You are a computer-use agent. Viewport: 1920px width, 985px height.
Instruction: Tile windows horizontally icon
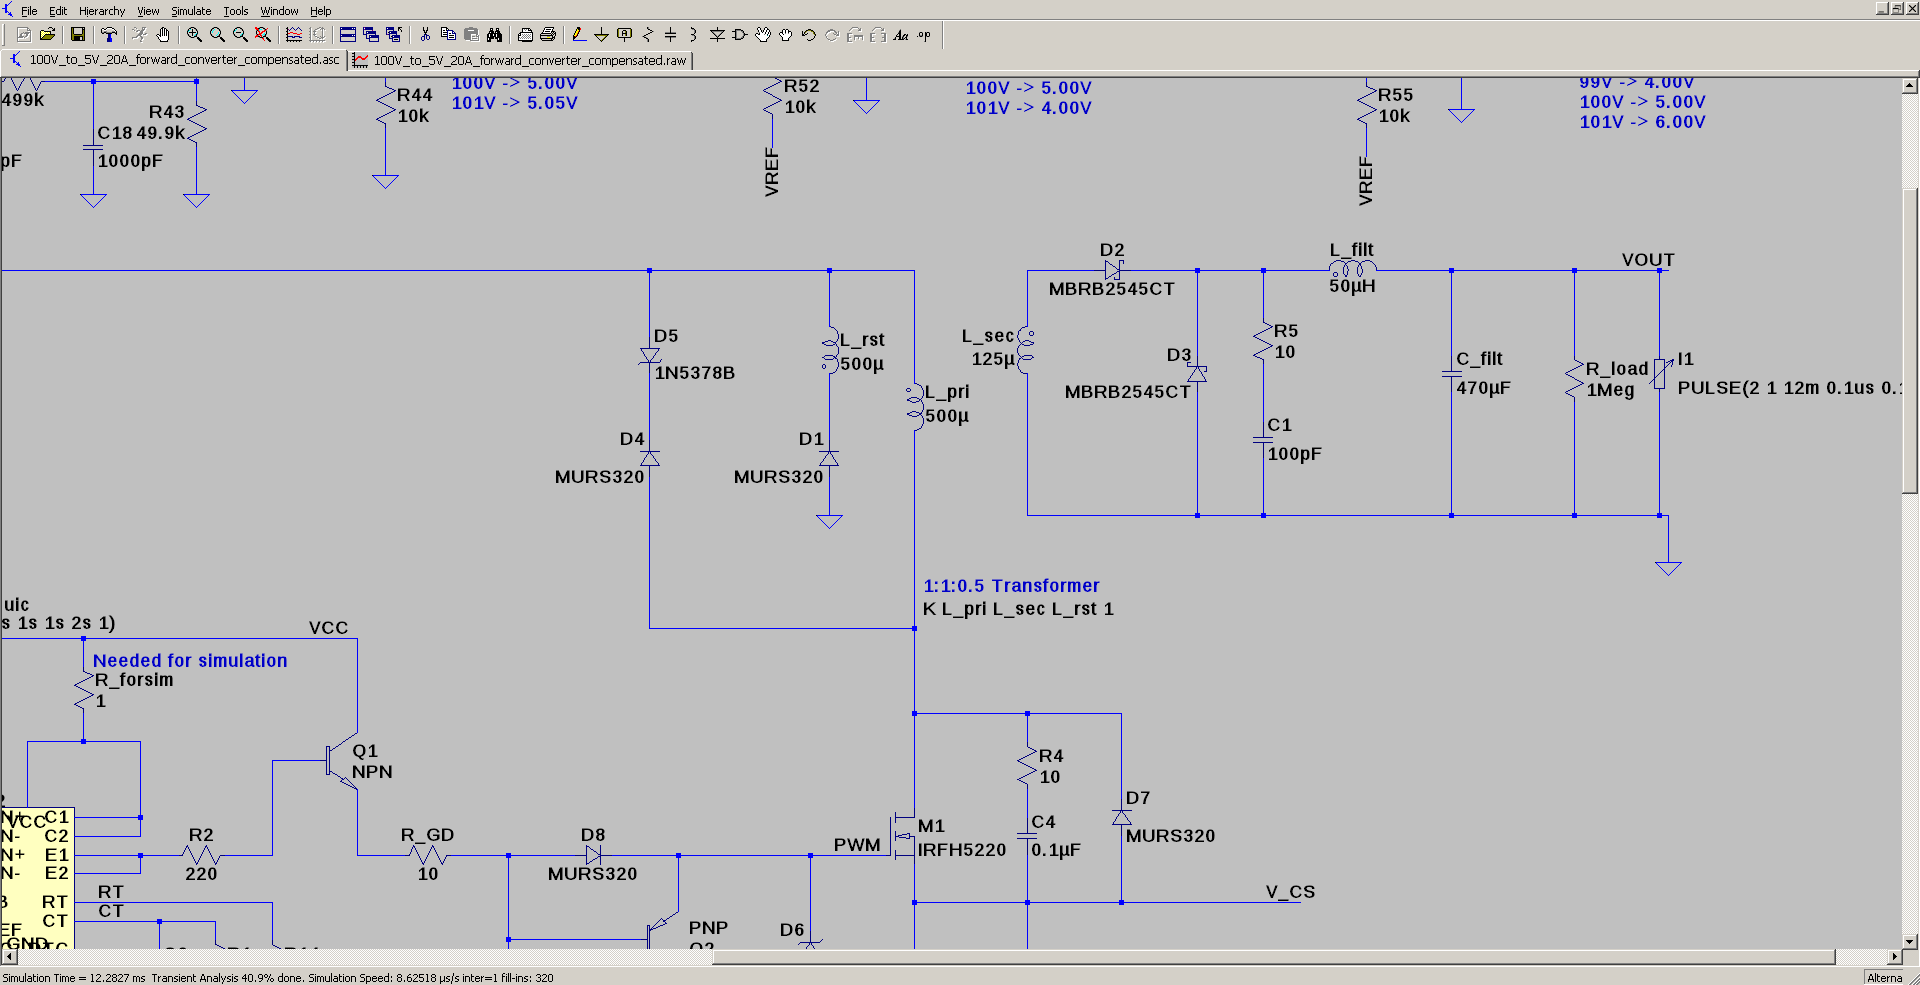(348, 35)
